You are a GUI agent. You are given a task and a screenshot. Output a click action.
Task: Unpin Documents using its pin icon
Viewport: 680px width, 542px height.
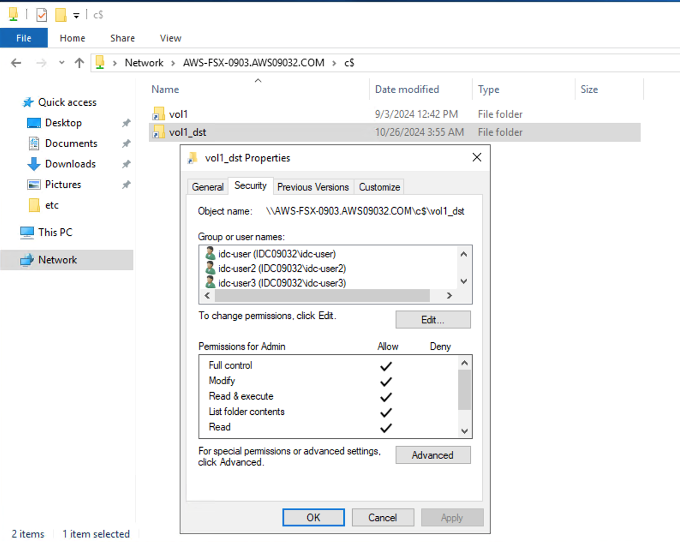126,144
